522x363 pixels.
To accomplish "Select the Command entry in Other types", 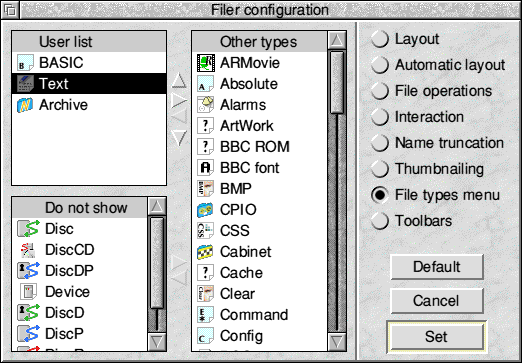I will click(260, 315).
